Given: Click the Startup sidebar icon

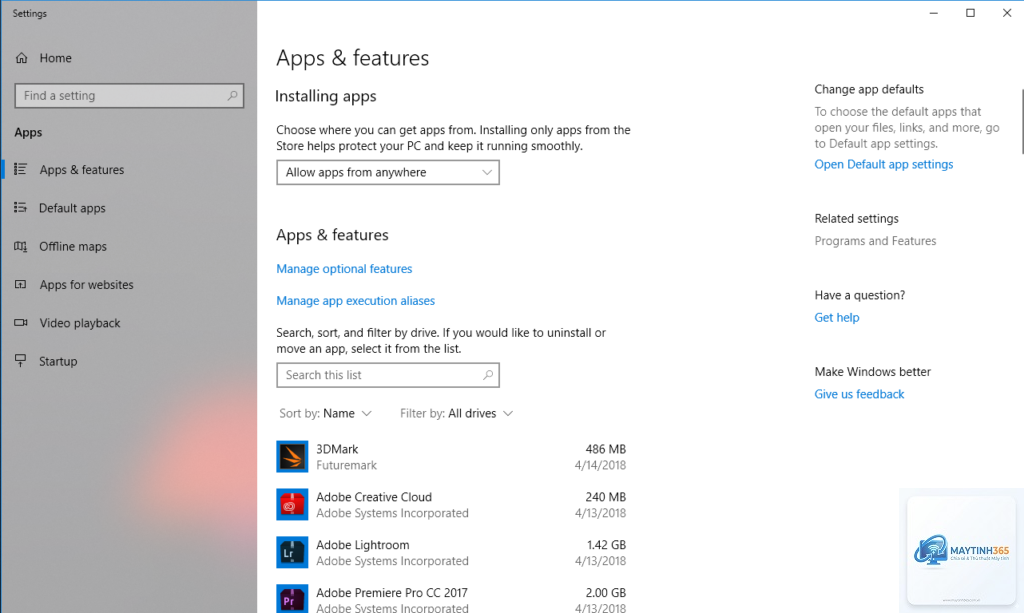Looking at the screenshot, I should tap(21, 361).
